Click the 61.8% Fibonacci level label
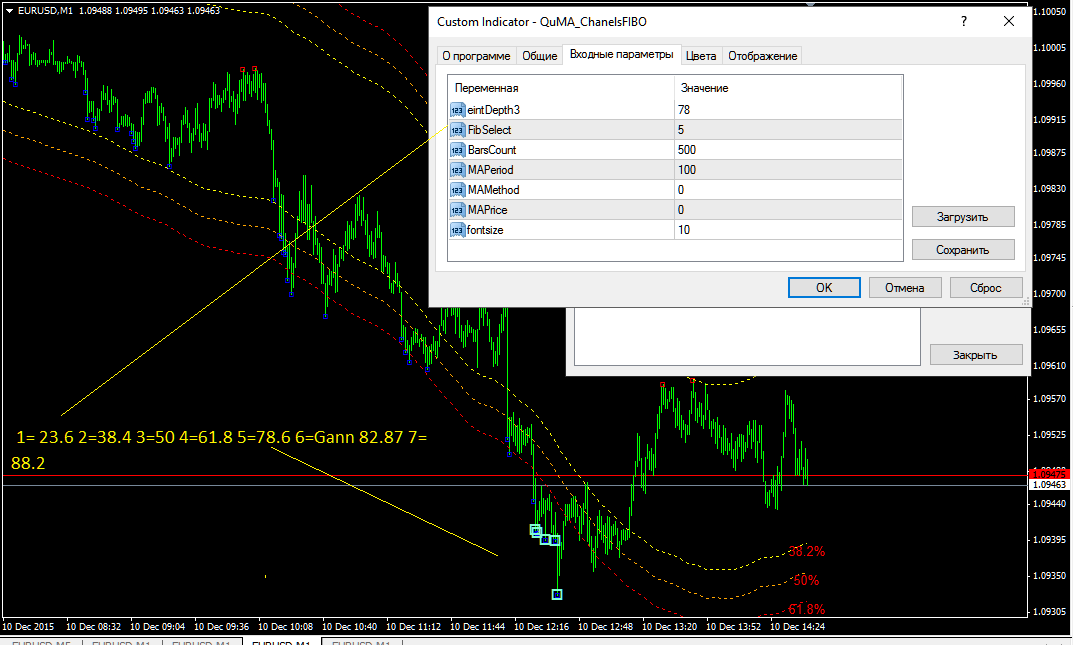The image size is (1073, 645). [x=807, y=609]
